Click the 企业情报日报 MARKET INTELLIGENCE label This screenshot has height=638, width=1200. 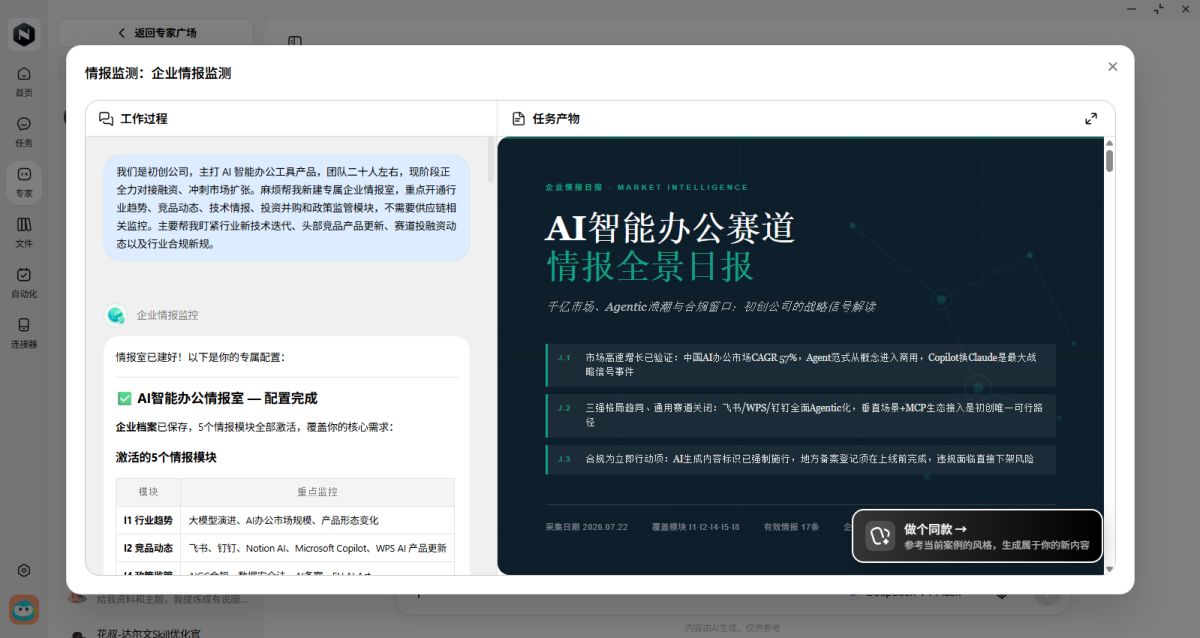click(x=647, y=187)
